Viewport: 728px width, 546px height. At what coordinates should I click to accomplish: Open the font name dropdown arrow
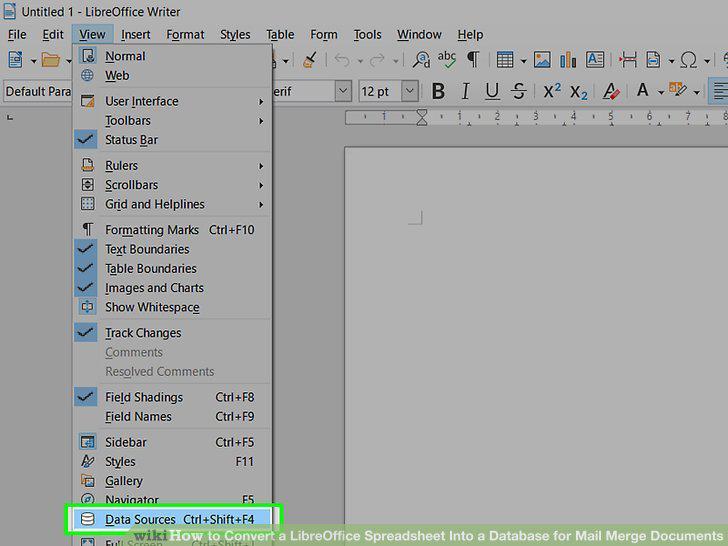point(343,91)
